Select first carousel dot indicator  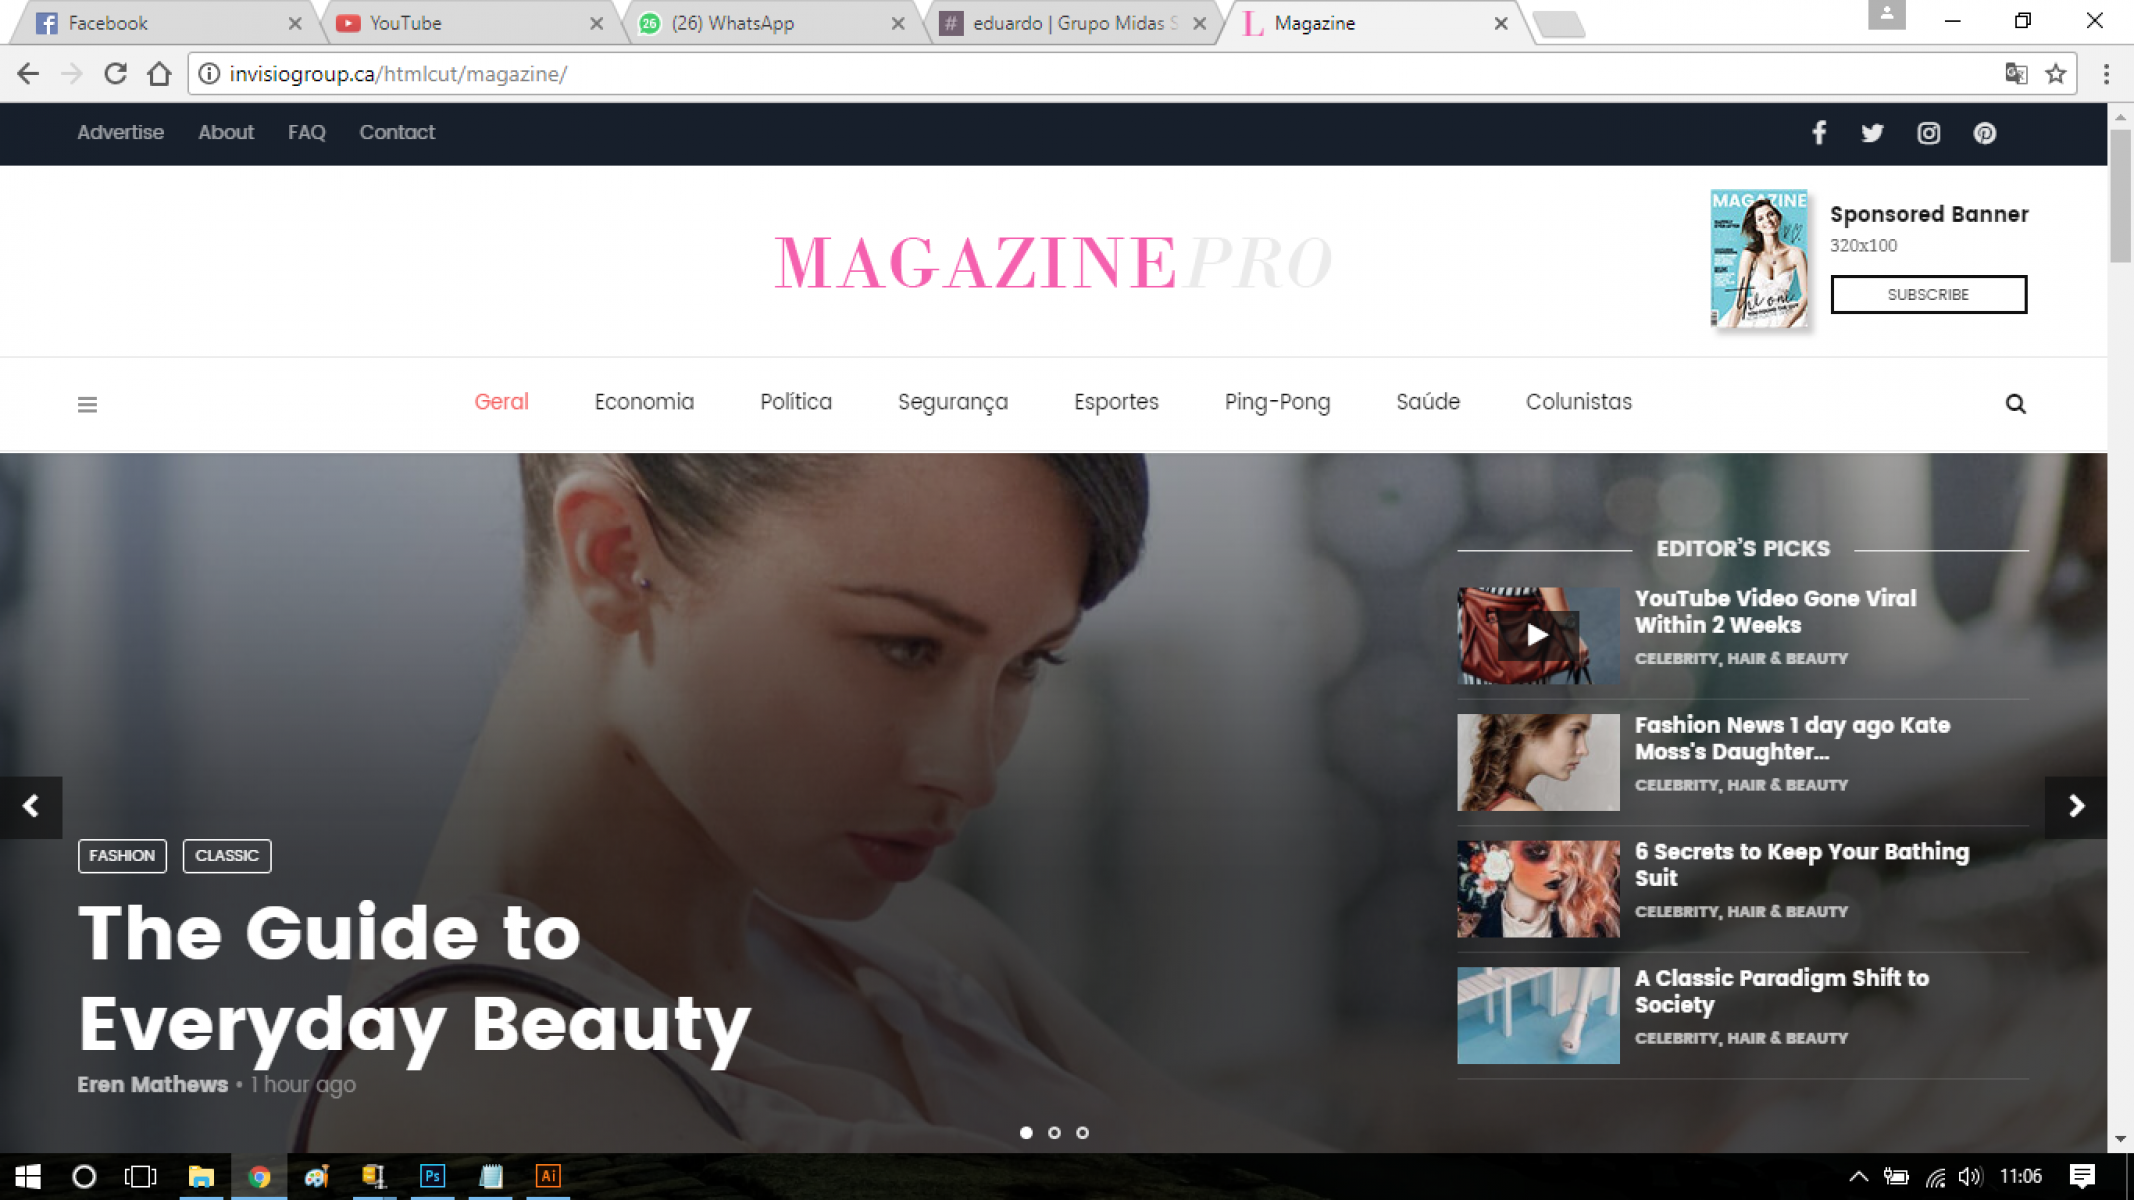tap(1026, 1133)
